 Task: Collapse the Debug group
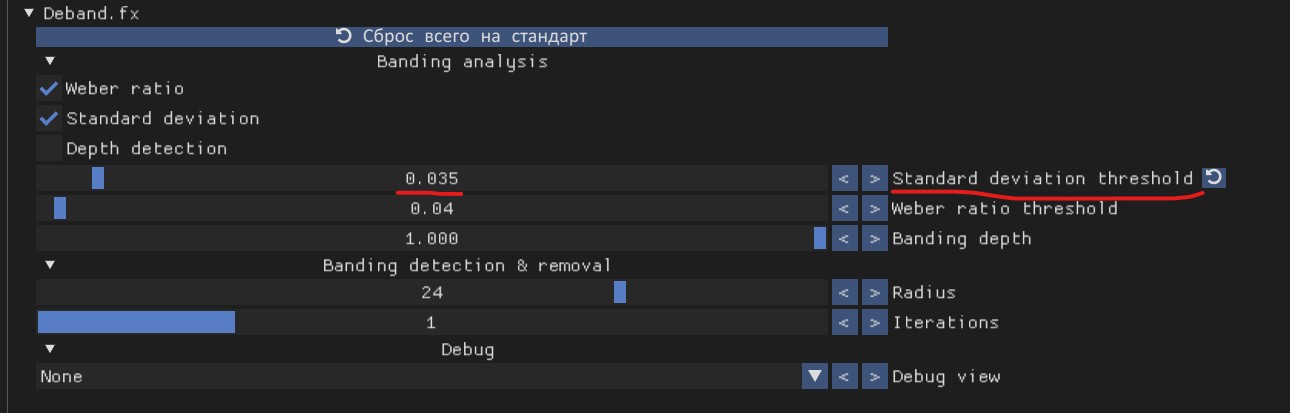(x=49, y=350)
